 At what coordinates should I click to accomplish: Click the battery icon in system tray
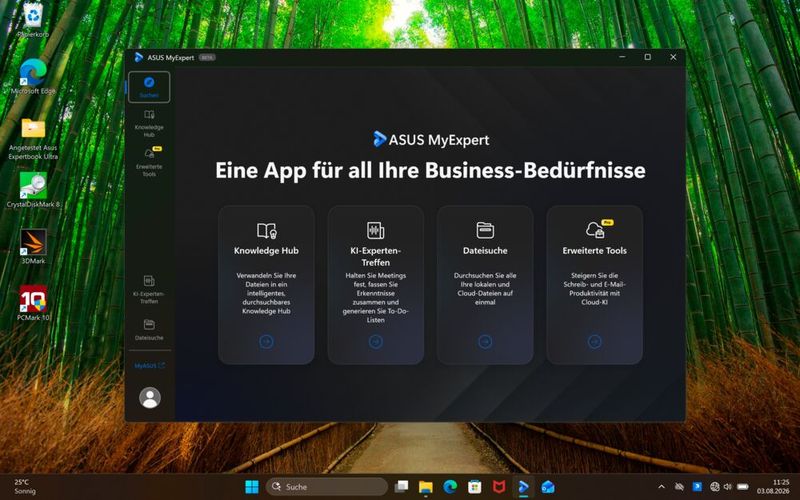[743, 487]
